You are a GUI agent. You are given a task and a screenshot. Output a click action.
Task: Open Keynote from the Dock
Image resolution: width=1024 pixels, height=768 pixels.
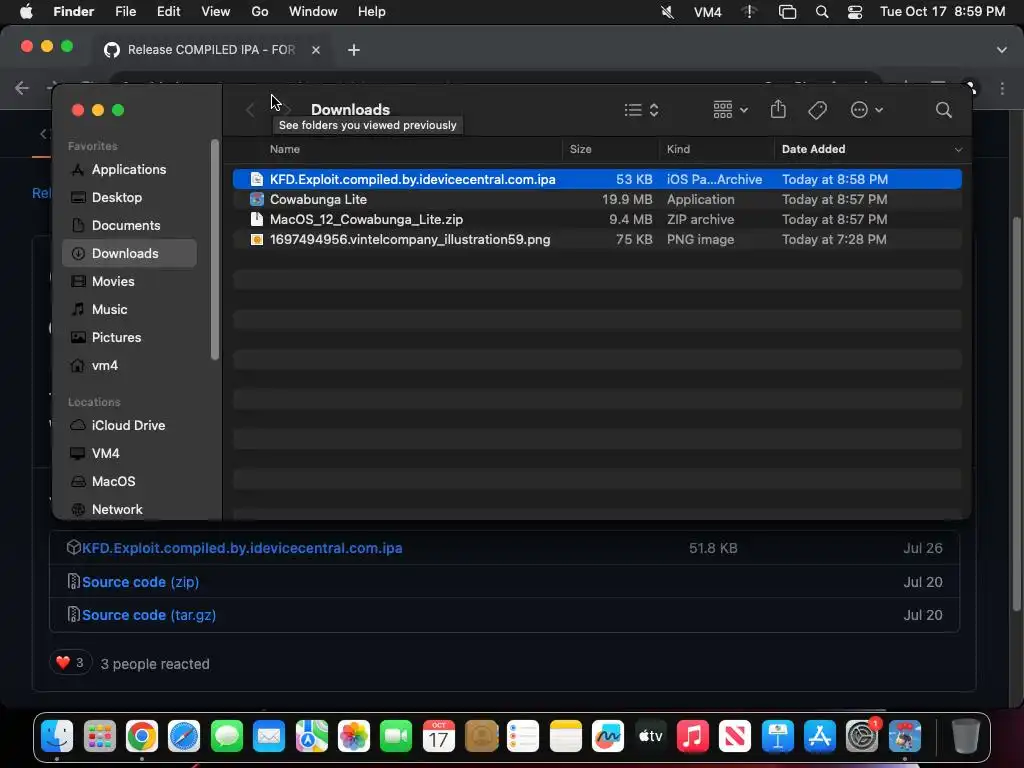tap(777, 736)
